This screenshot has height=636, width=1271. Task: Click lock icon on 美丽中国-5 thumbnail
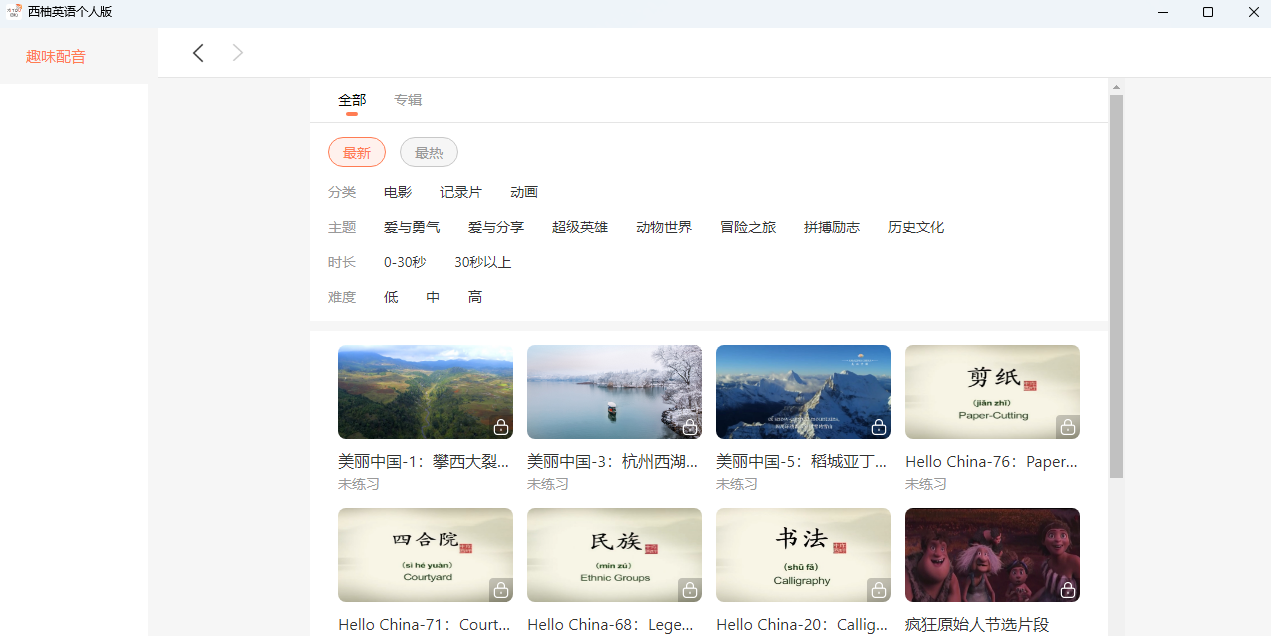(879, 427)
